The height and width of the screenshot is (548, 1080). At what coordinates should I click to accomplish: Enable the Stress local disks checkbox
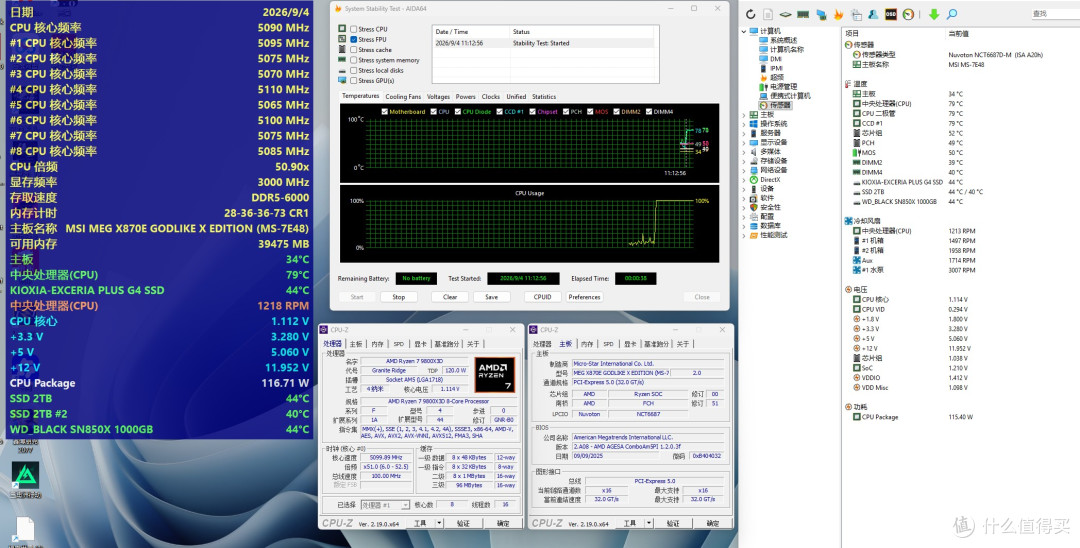pos(353,70)
